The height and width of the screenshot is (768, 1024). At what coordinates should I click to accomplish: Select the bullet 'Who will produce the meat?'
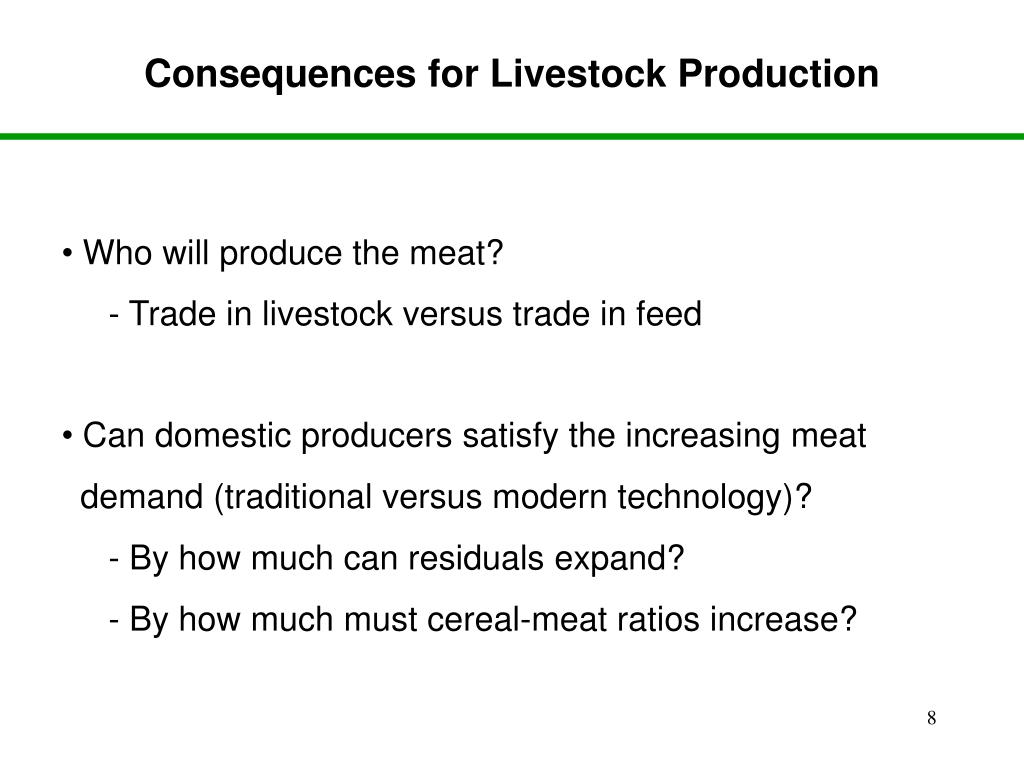pyautogui.click(x=283, y=253)
